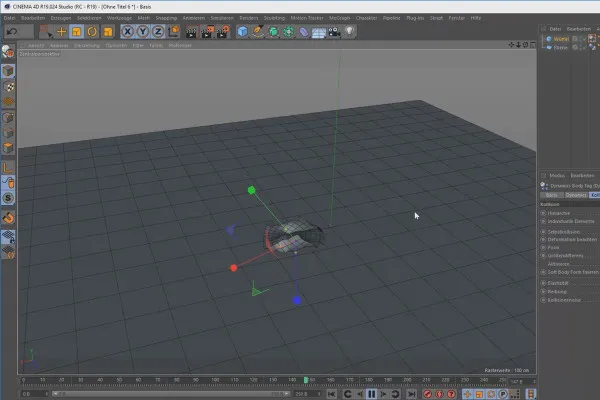Add a light object
Viewport: 600px width, 400px height.
[349, 32]
